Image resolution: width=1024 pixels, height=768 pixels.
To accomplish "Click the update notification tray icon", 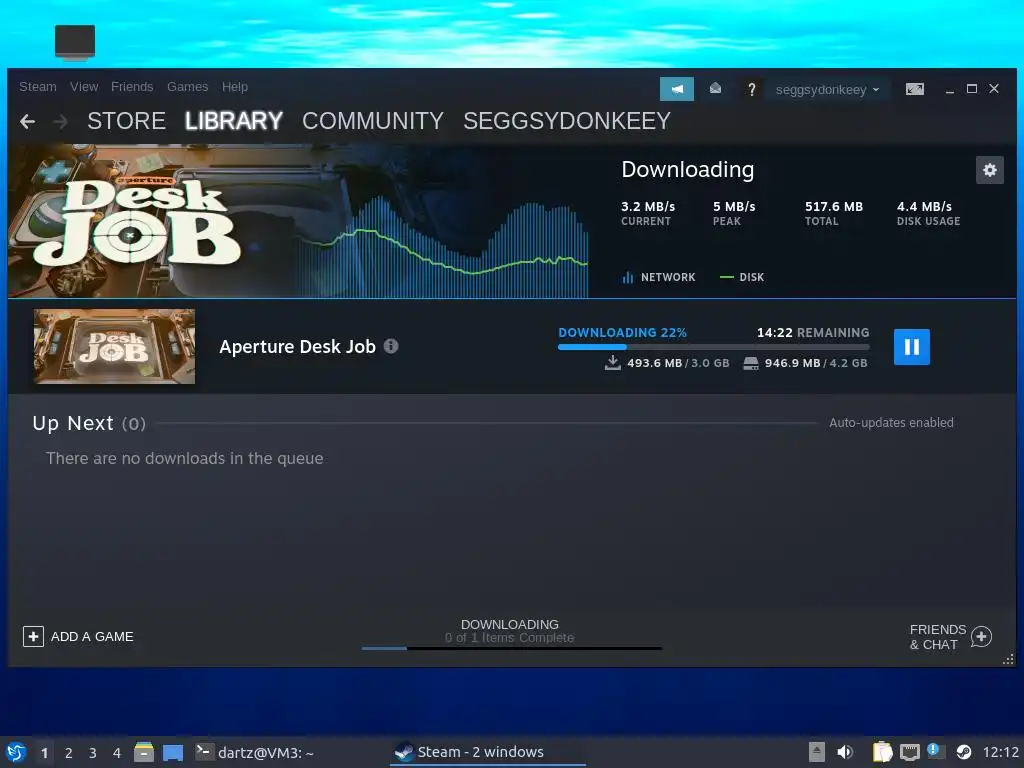I will click(x=936, y=752).
